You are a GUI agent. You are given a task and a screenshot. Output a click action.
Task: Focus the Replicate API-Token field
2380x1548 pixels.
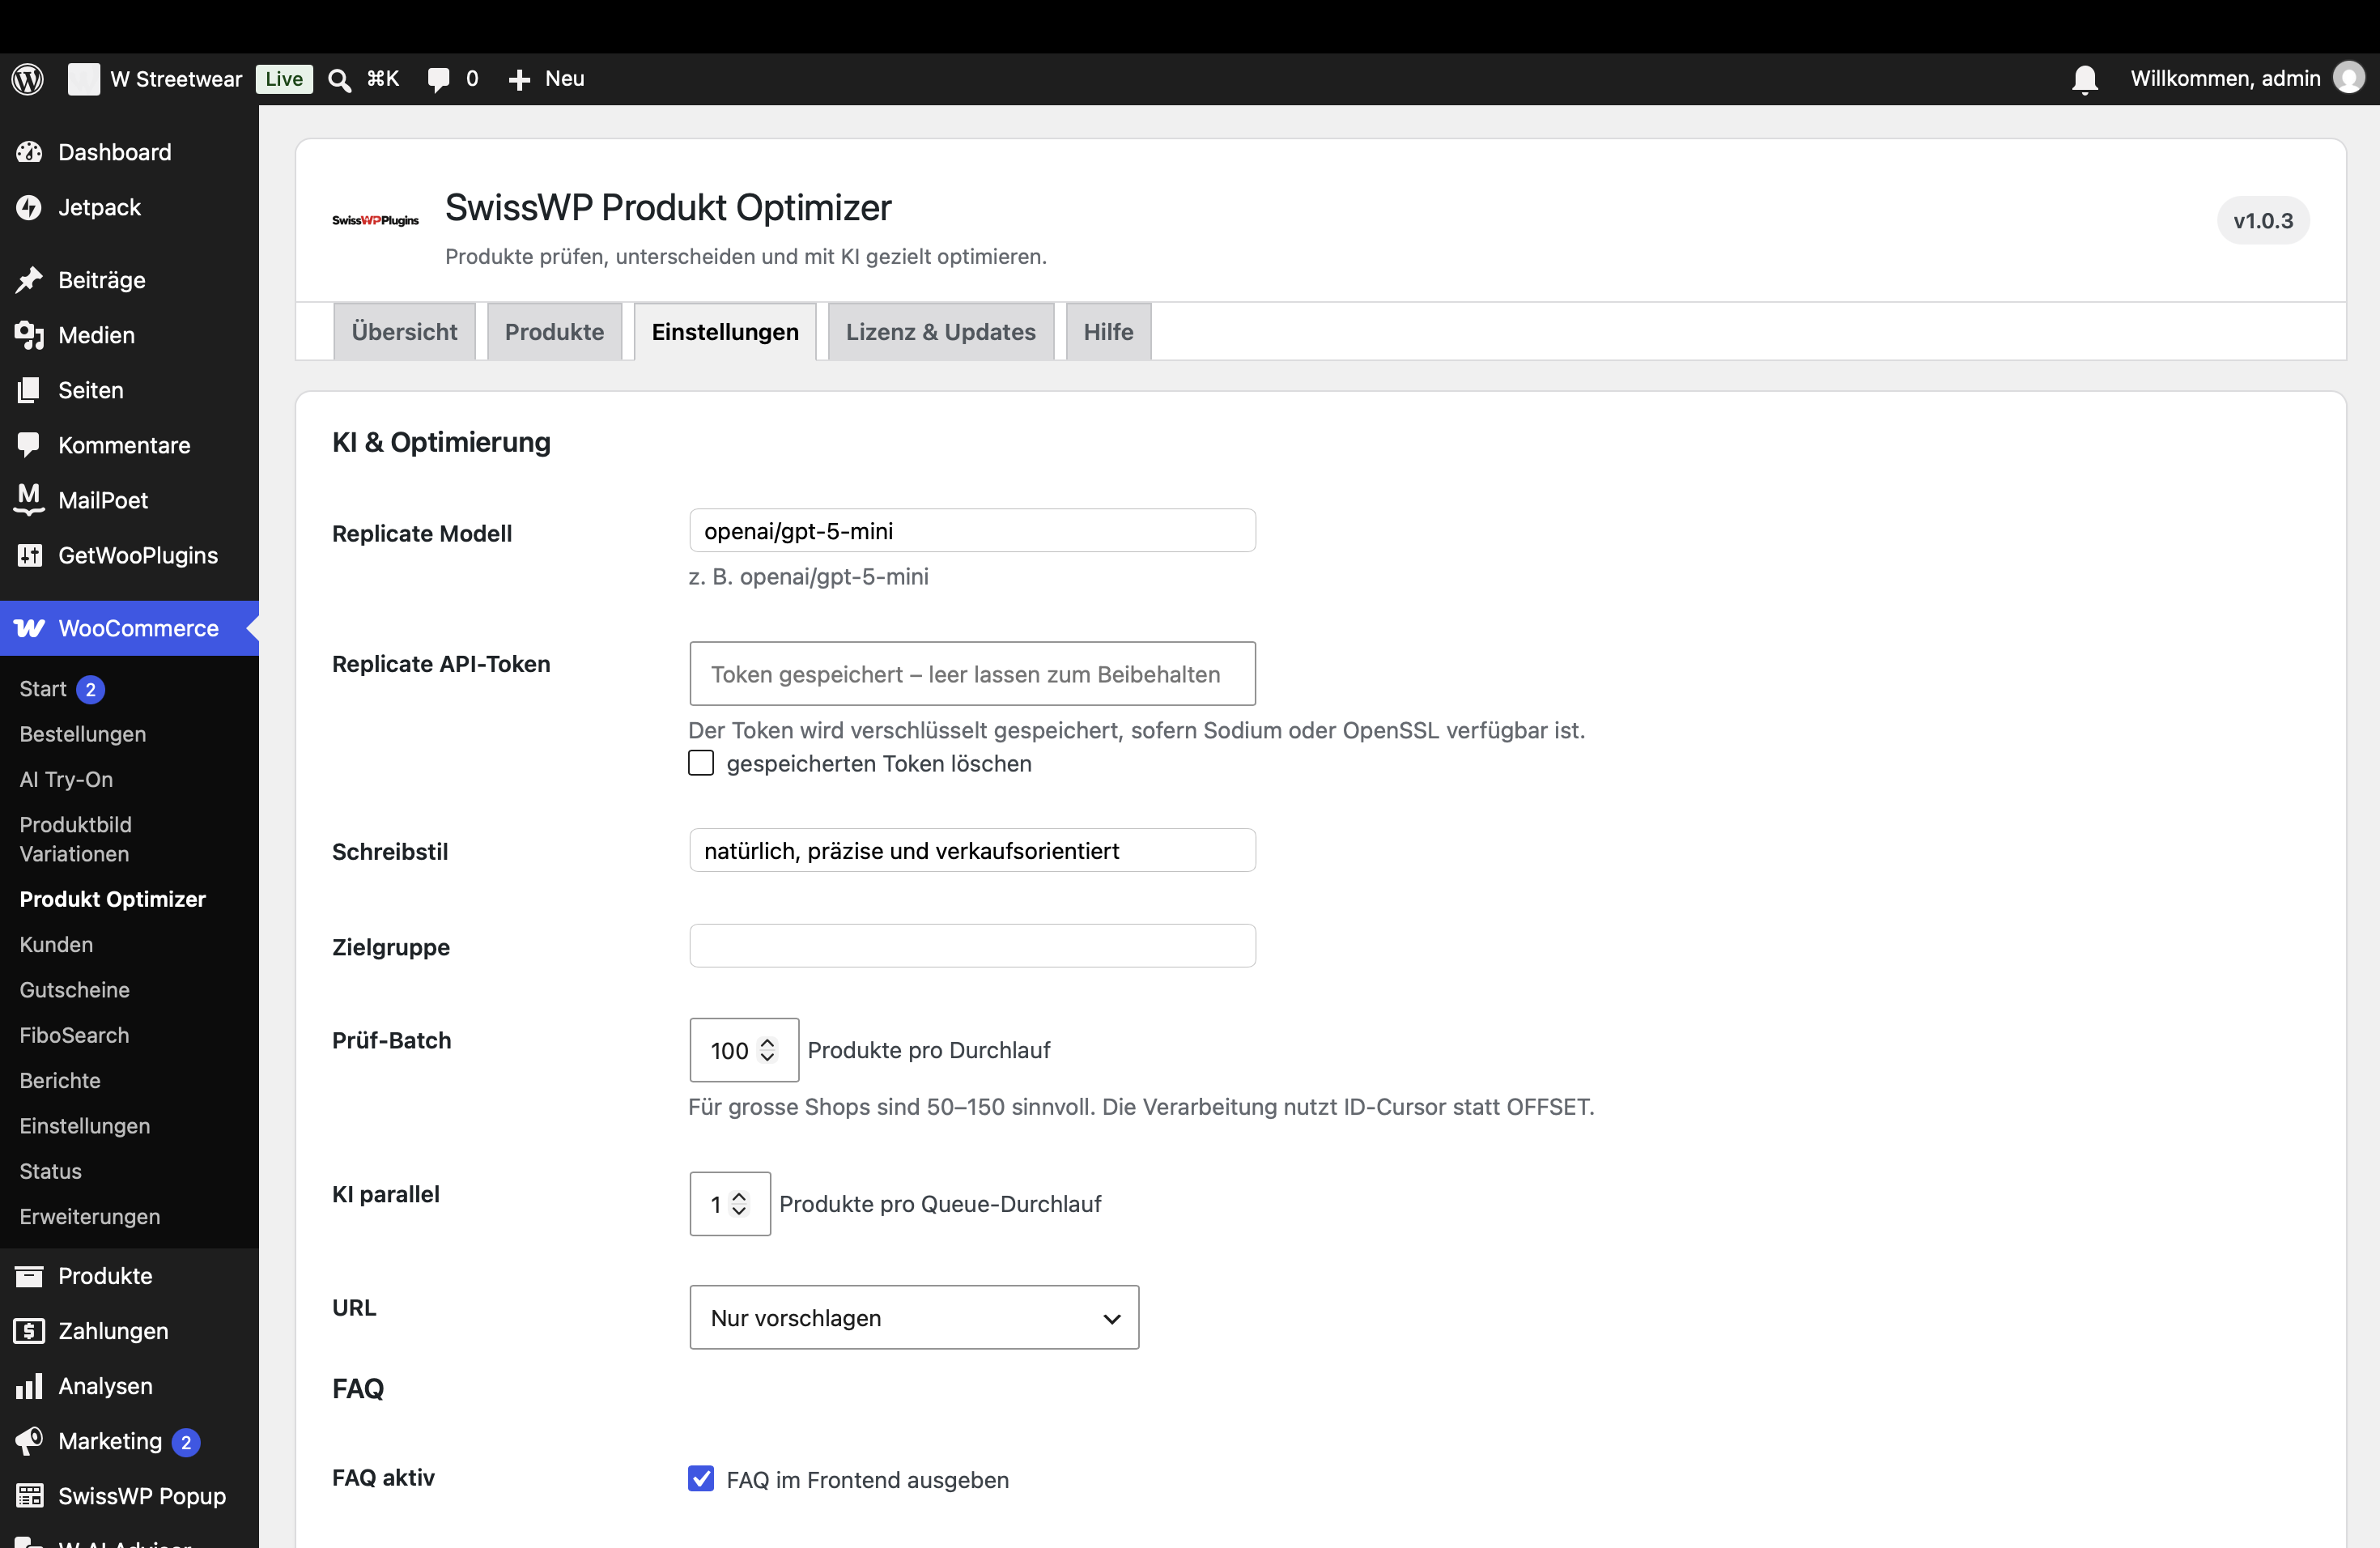[x=972, y=673]
